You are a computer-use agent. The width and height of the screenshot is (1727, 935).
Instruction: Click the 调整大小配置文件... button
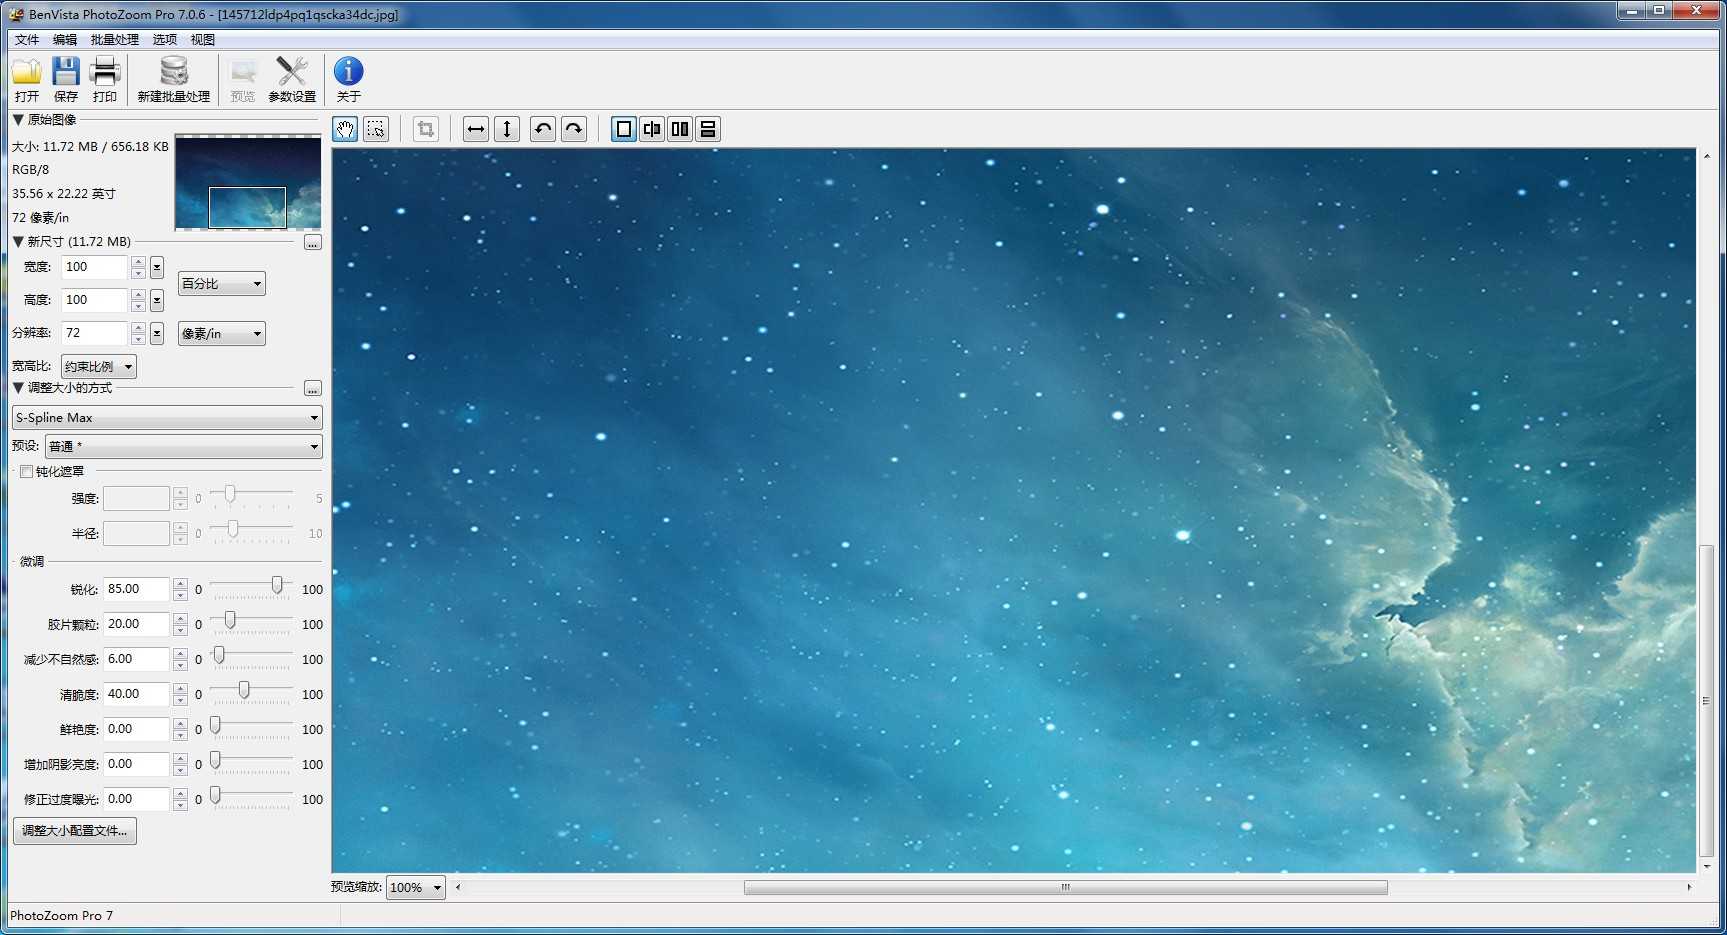tap(75, 831)
